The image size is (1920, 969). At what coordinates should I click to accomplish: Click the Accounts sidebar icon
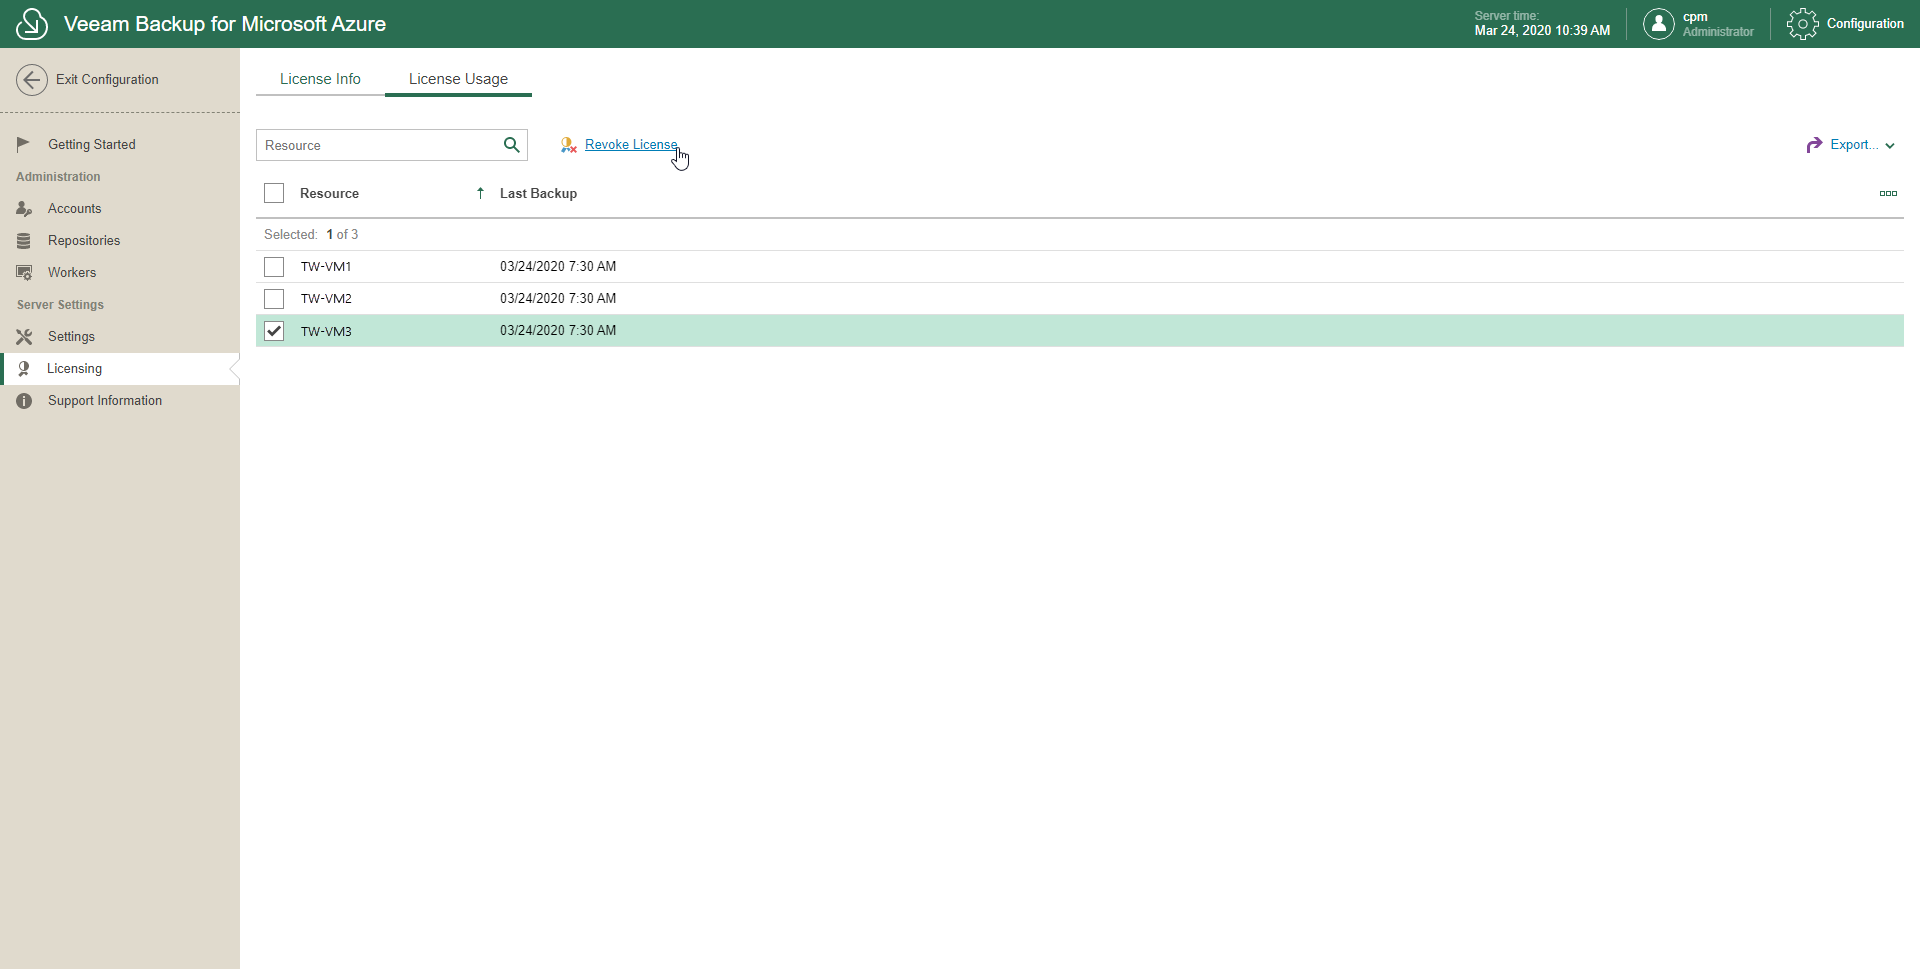coord(24,208)
